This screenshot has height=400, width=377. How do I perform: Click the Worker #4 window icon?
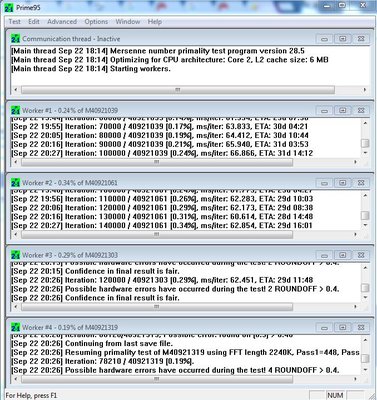pos(15,327)
